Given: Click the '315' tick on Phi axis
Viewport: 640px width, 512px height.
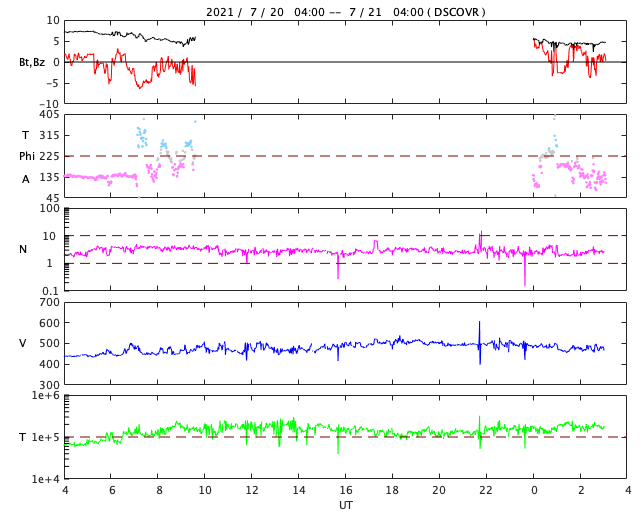Looking at the screenshot, I should click(49, 135).
